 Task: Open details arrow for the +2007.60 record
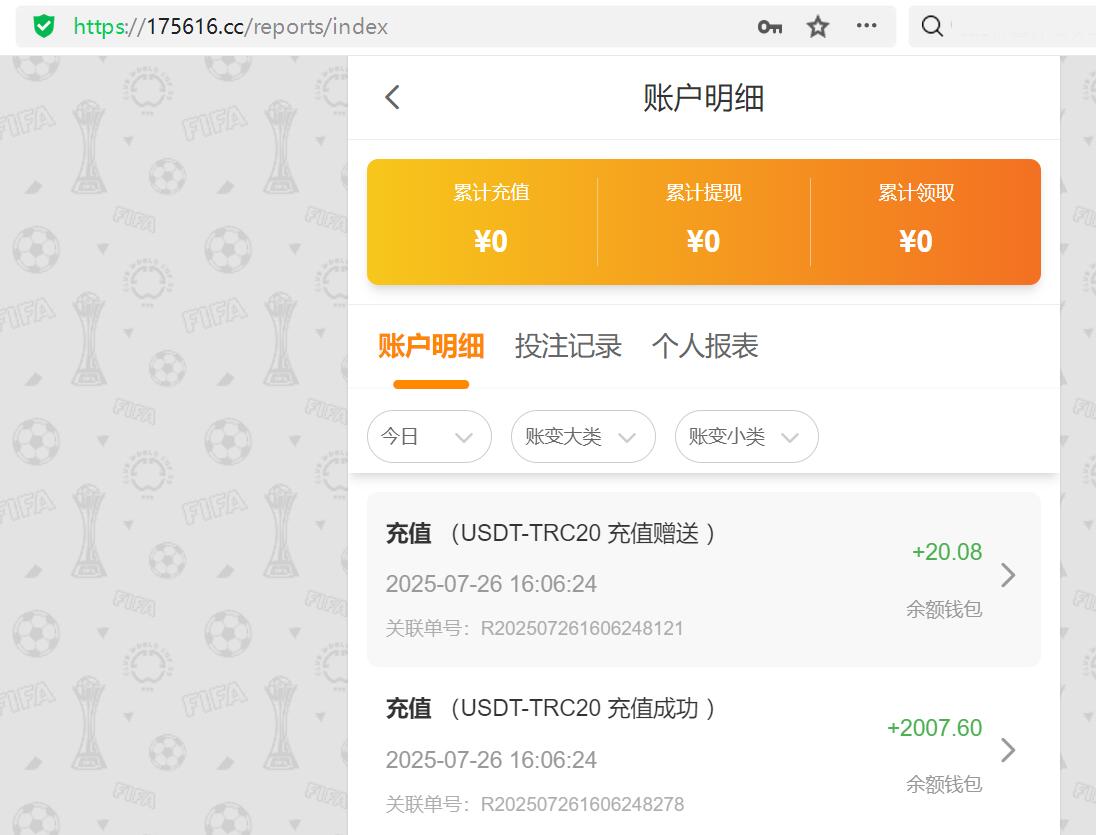[1008, 751]
